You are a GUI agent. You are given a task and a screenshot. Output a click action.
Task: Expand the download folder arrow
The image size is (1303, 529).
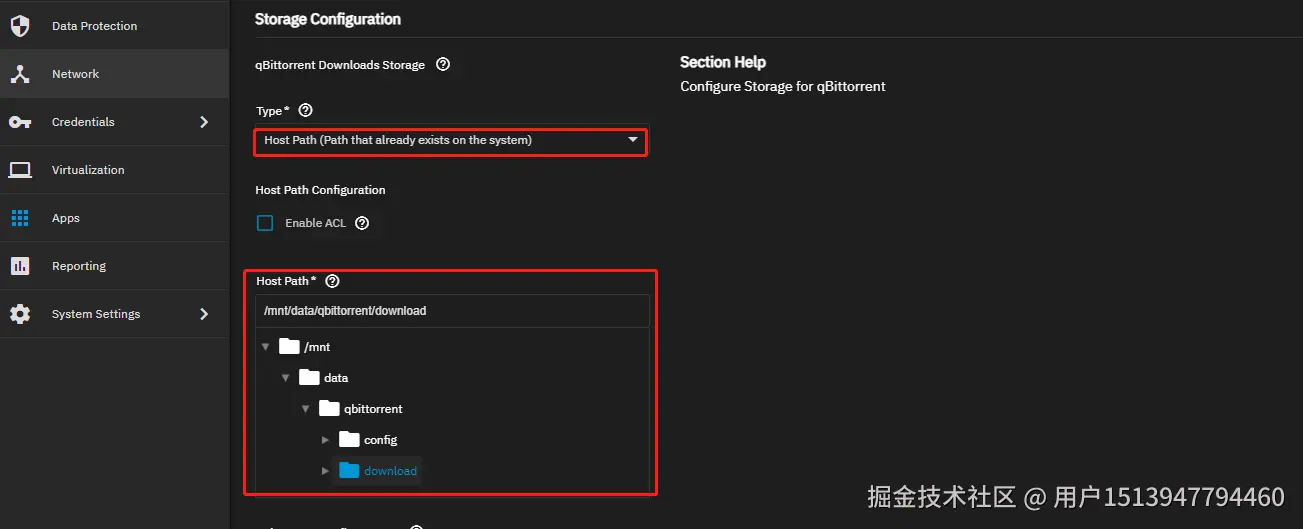click(x=325, y=471)
